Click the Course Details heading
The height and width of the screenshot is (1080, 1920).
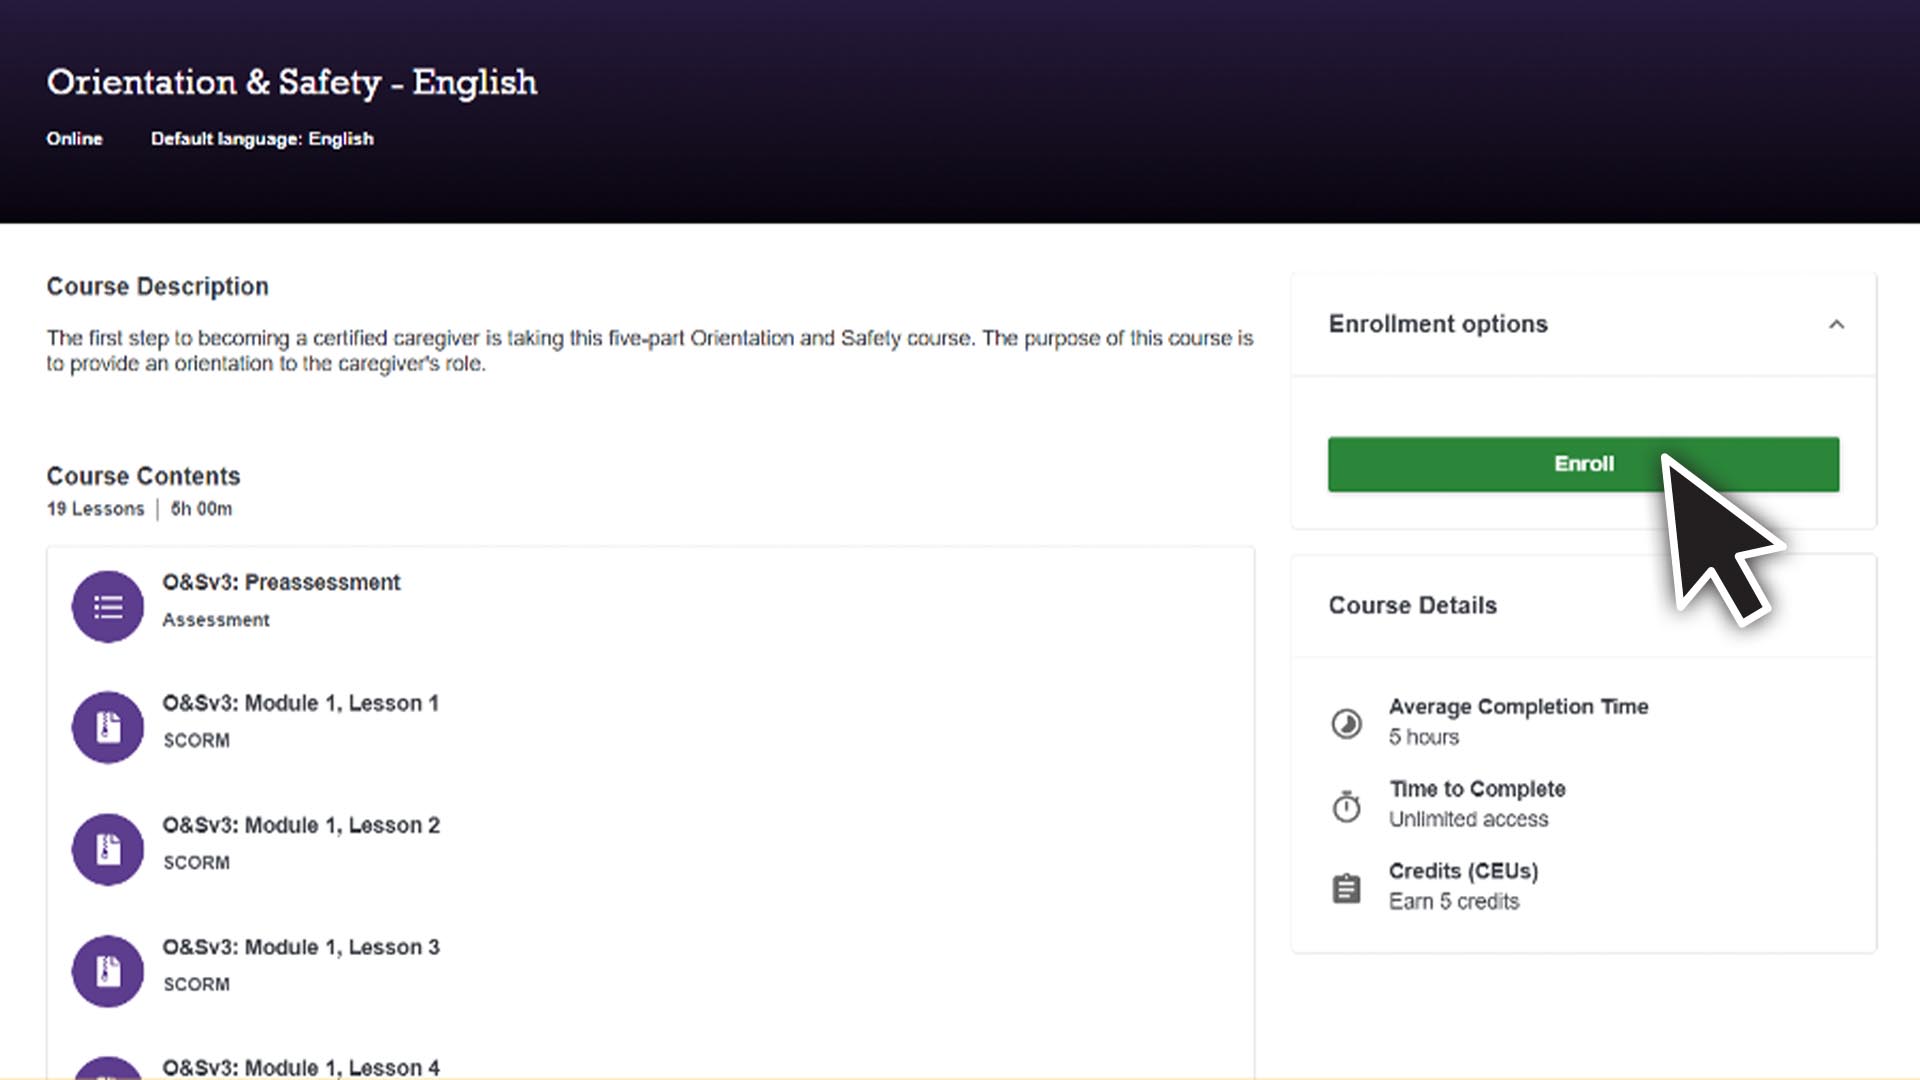(1412, 605)
